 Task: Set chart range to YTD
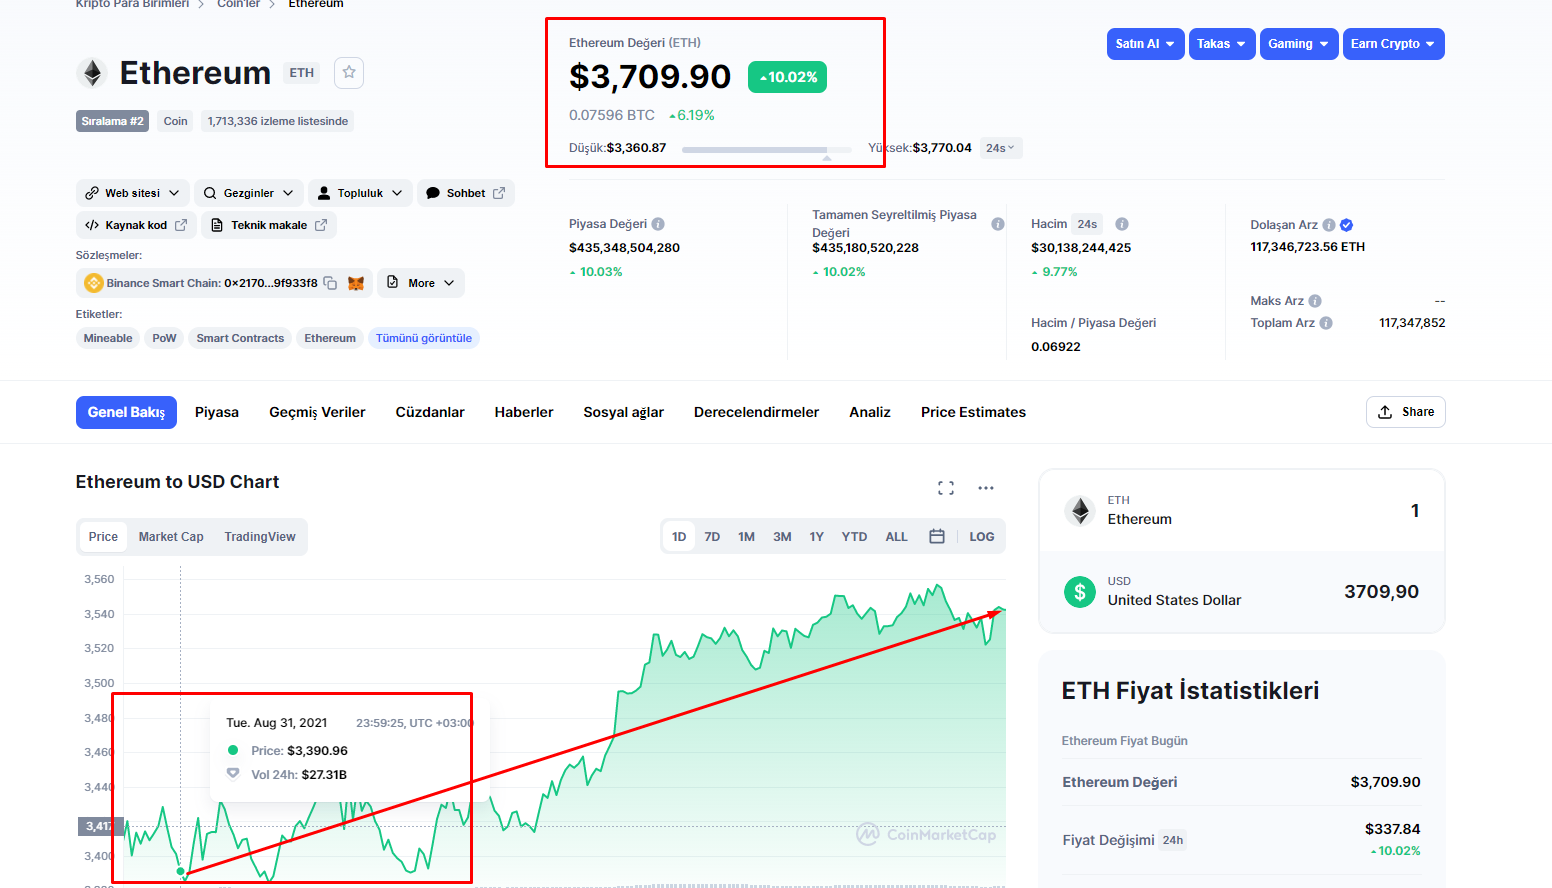pyautogui.click(x=854, y=537)
